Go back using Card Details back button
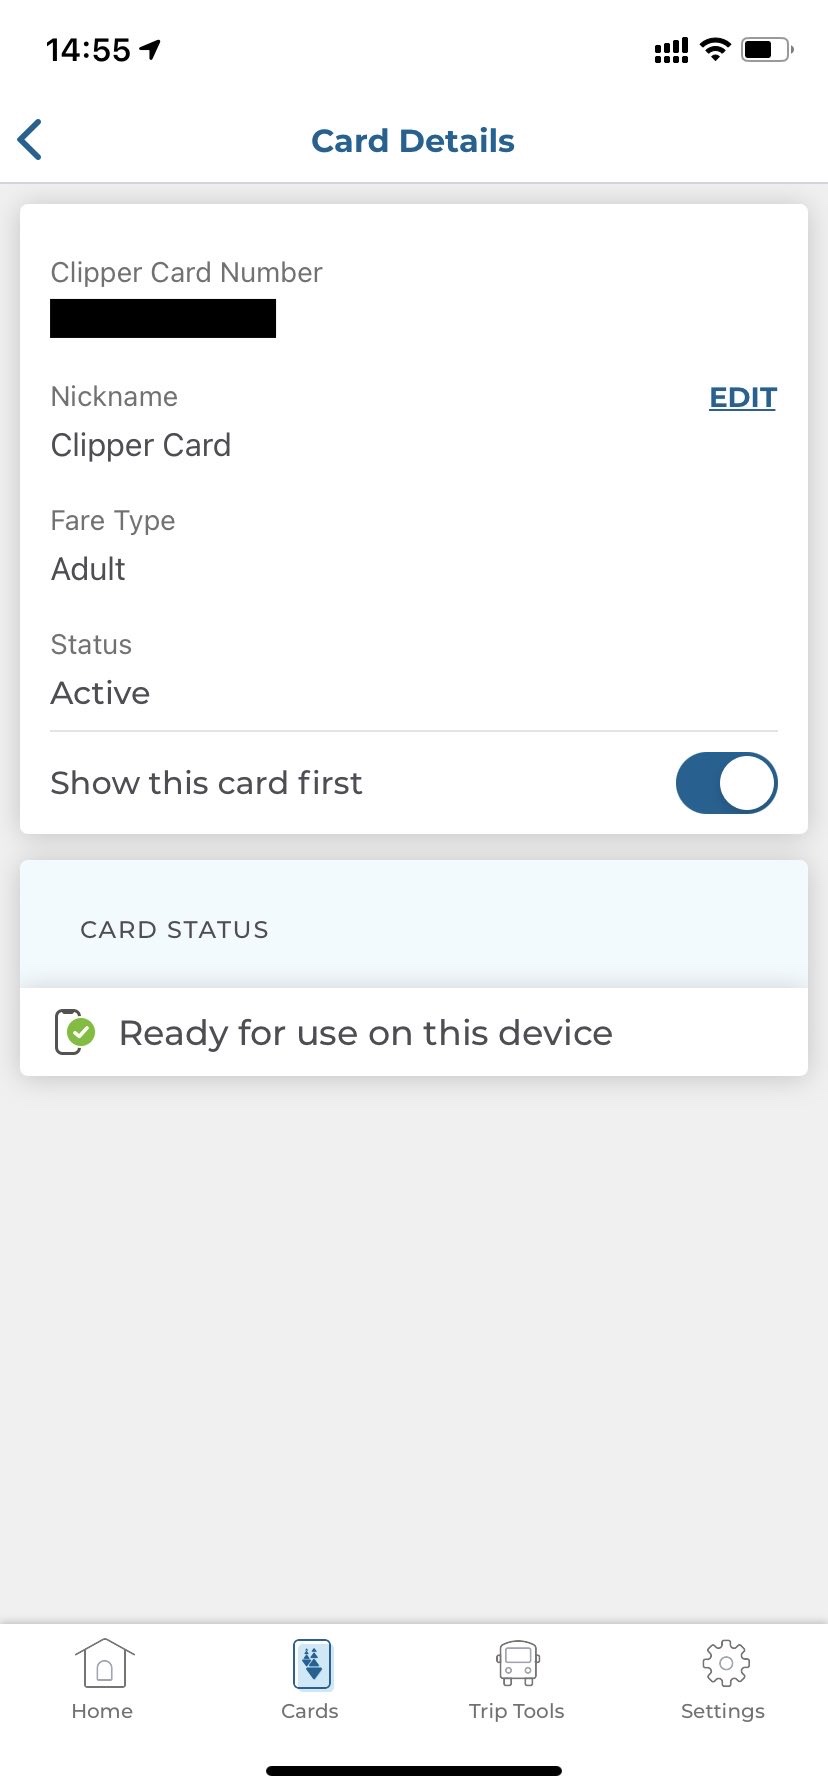Viewport: 828px width, 1792px height. 30,139
